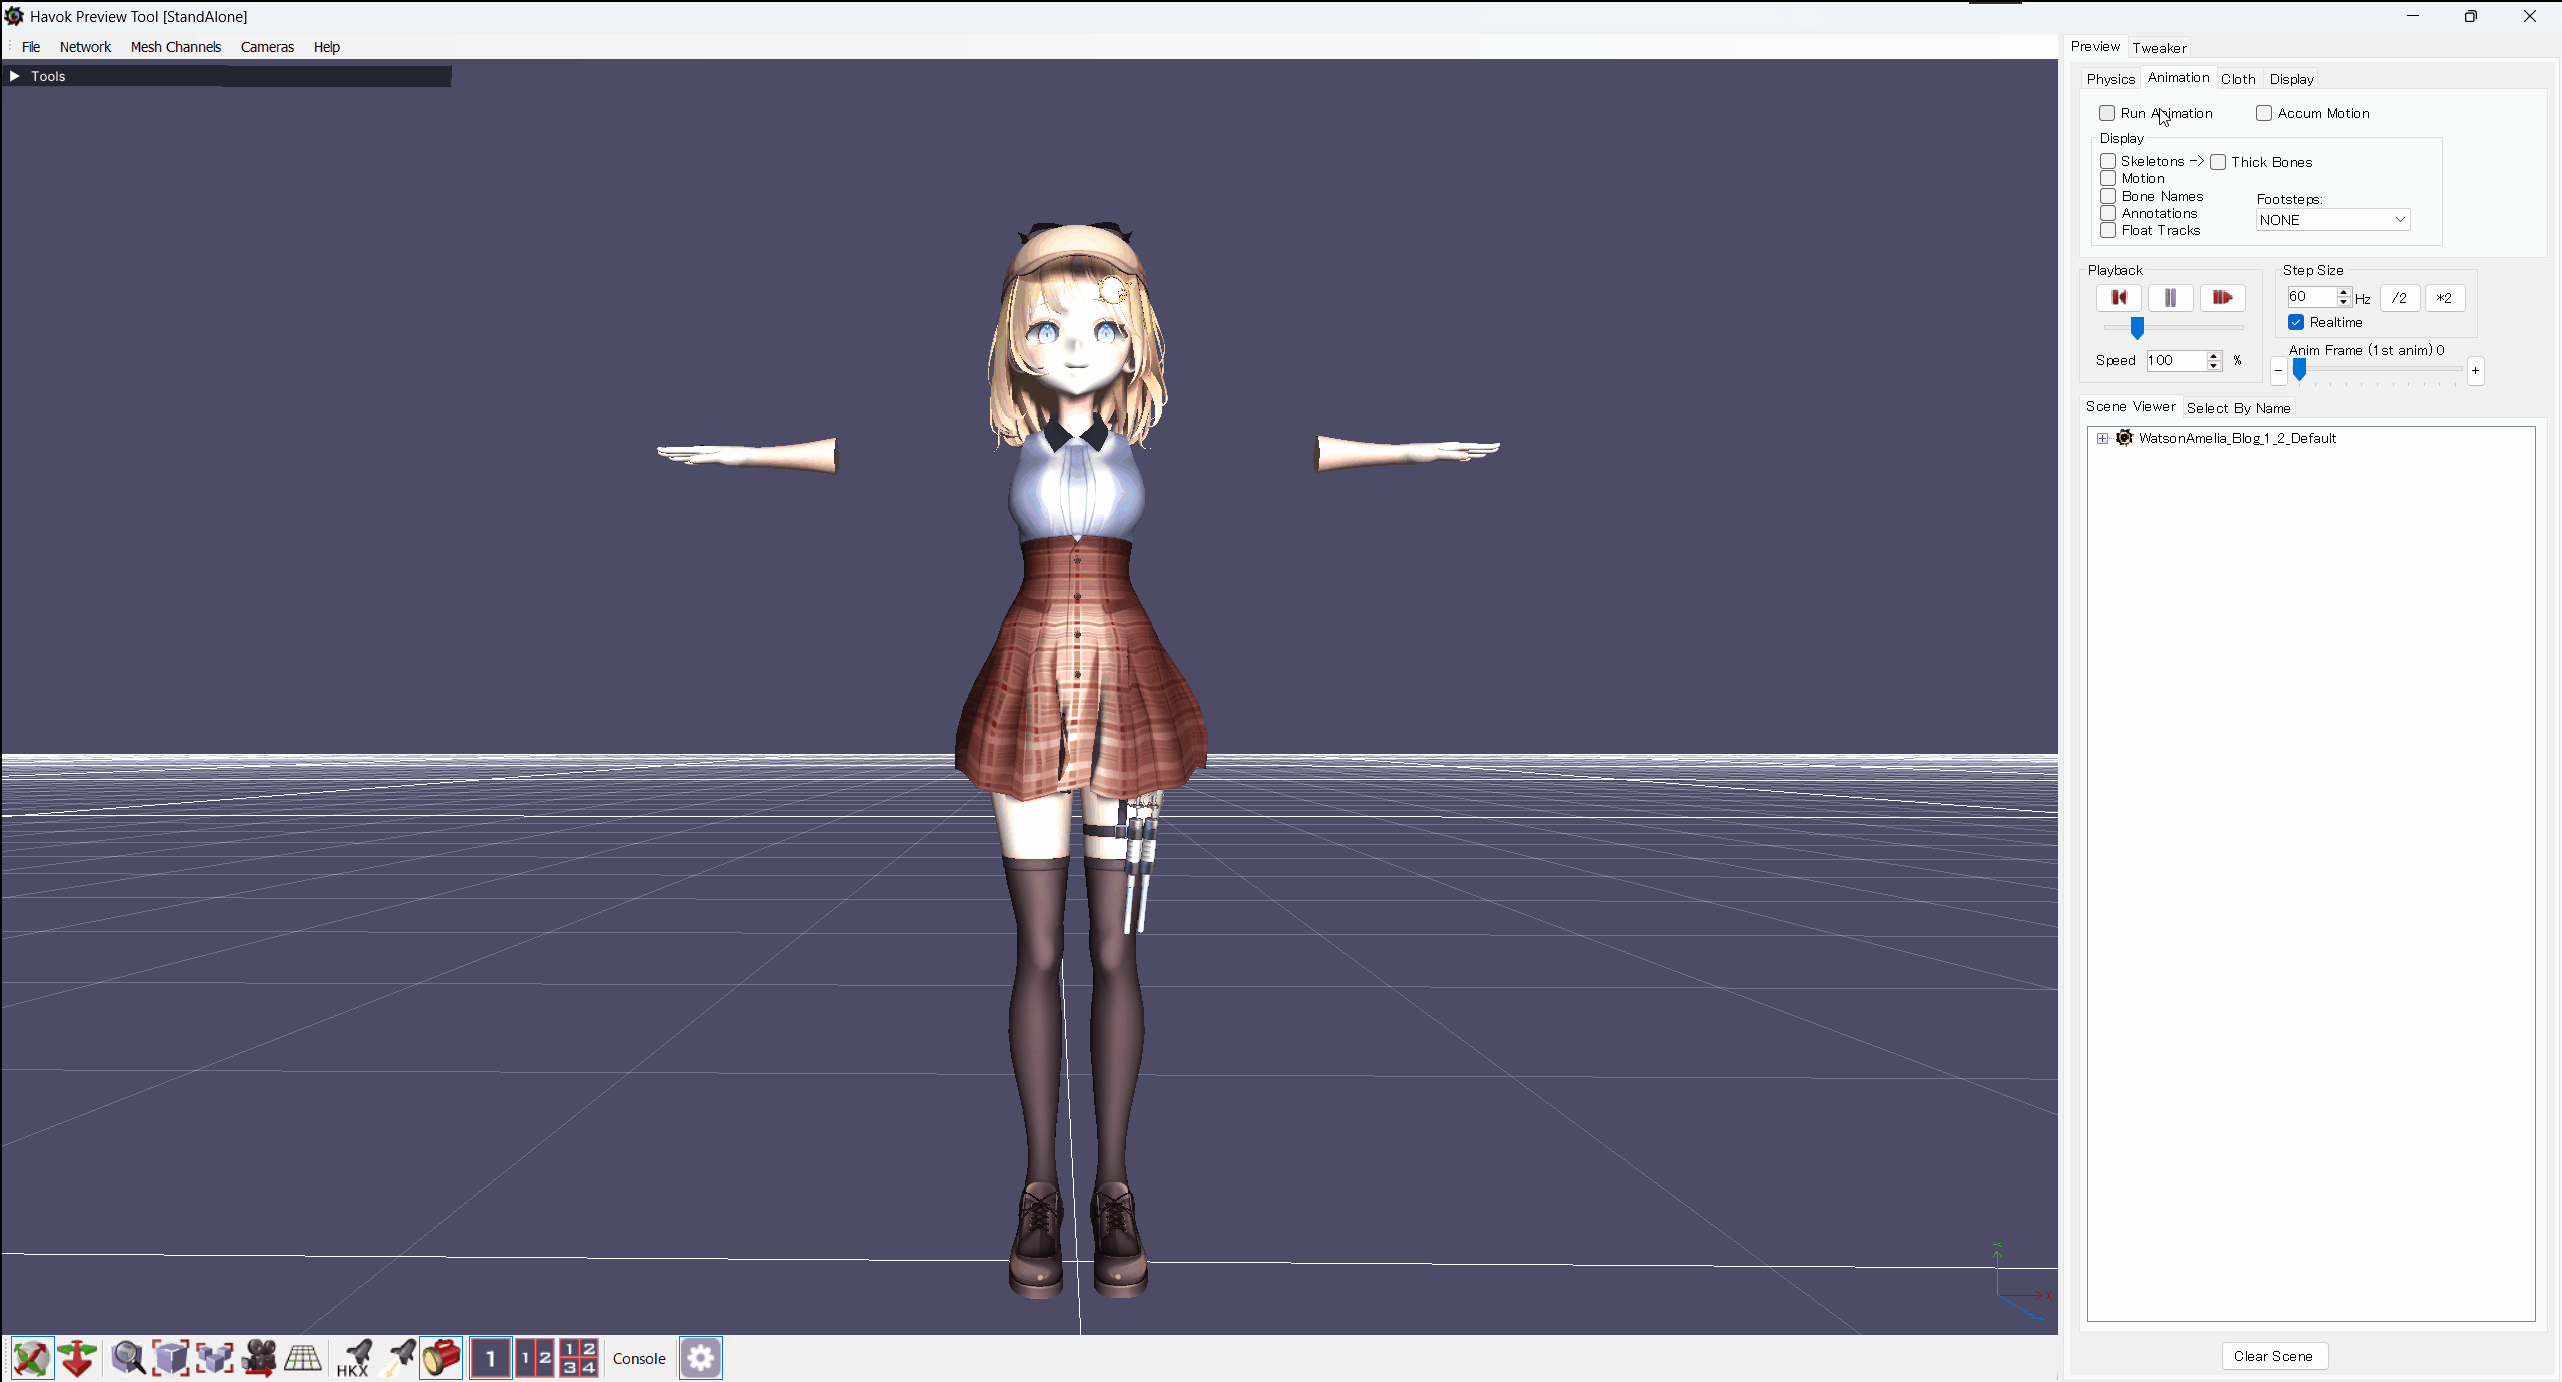Viewport: 2562px width, 1382px height.
Task: Switch to the Tweaker tab
Action: point(2159,48)
